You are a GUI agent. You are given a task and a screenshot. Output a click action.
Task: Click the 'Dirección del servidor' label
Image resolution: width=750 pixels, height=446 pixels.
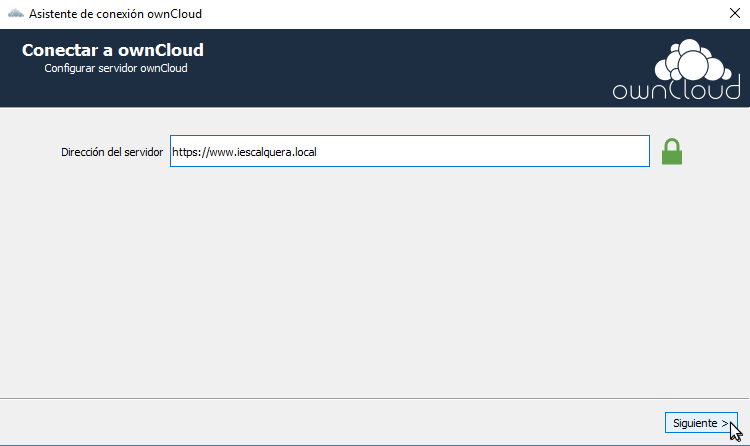point(112,152)
